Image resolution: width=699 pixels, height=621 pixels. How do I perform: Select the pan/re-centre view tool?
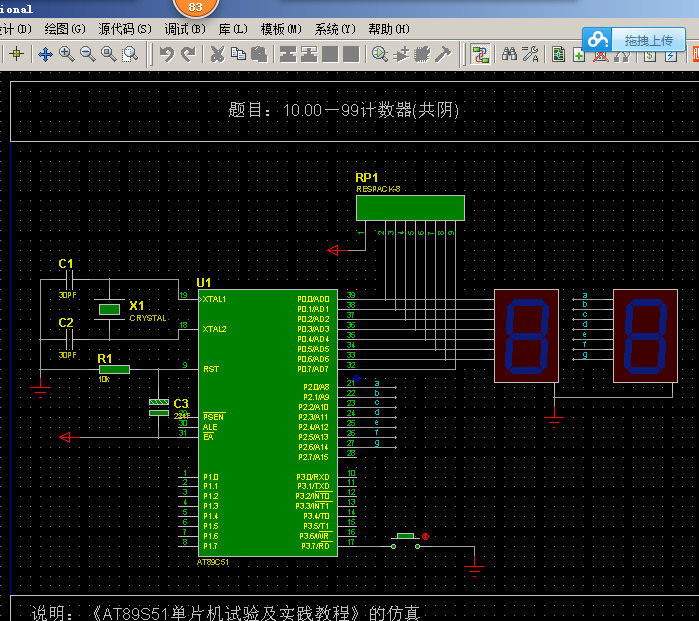(45, 54)
